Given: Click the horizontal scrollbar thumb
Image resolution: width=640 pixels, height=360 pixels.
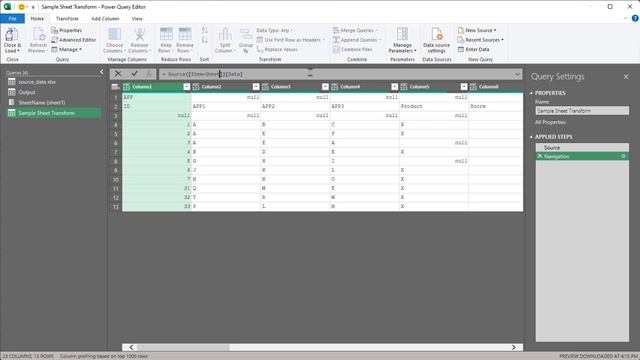Looking at the screenshot, I should (183, 347).
